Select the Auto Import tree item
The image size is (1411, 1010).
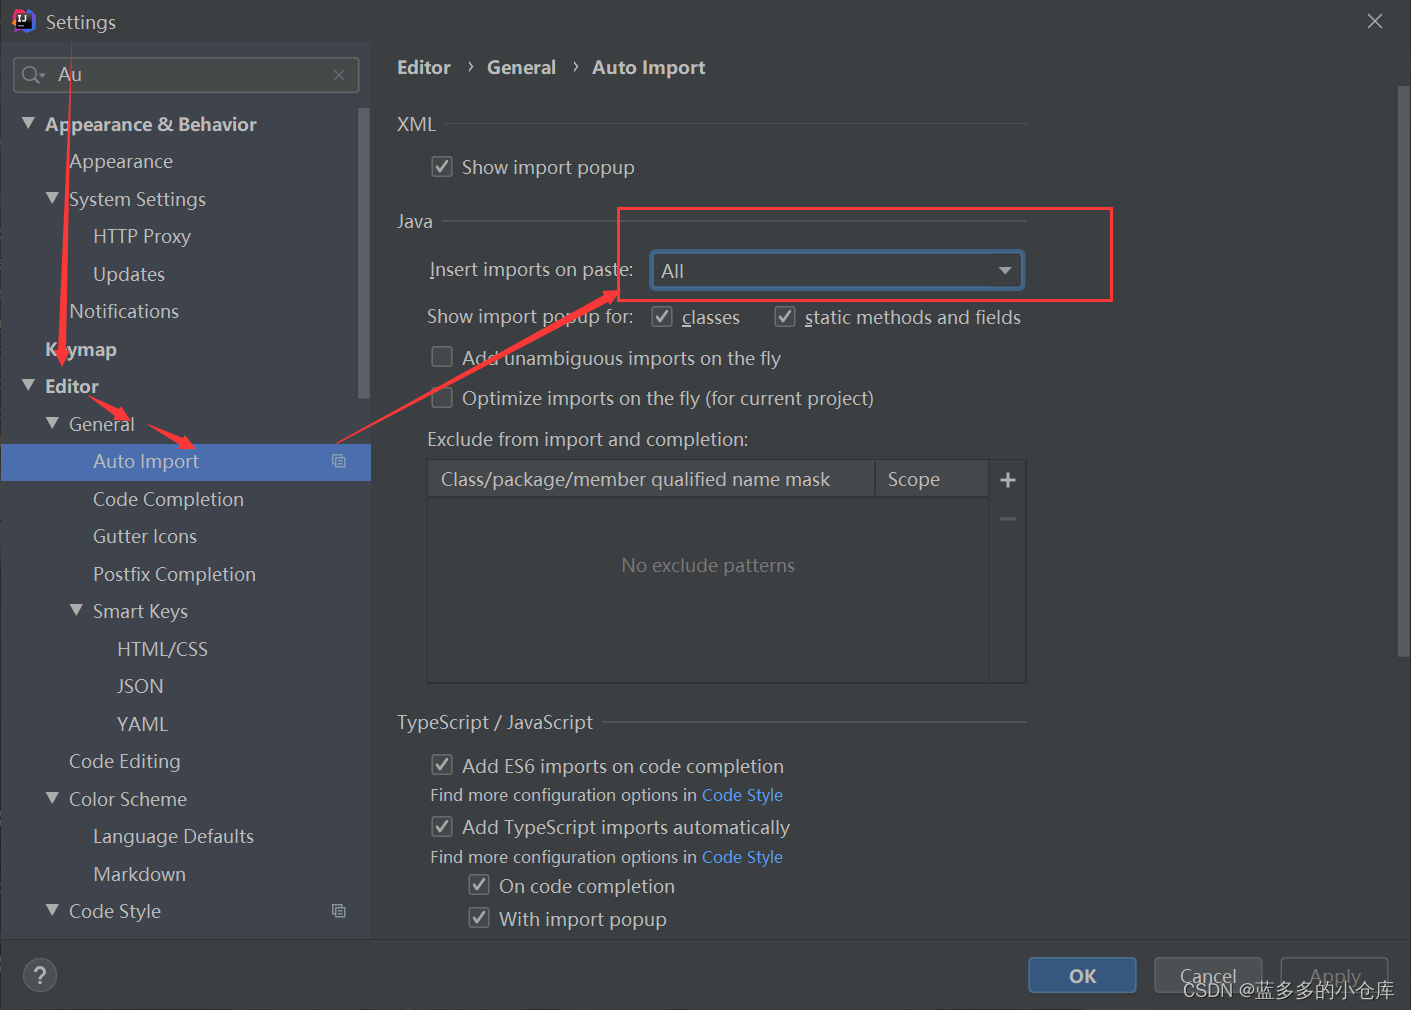click(x=146, y=461)
